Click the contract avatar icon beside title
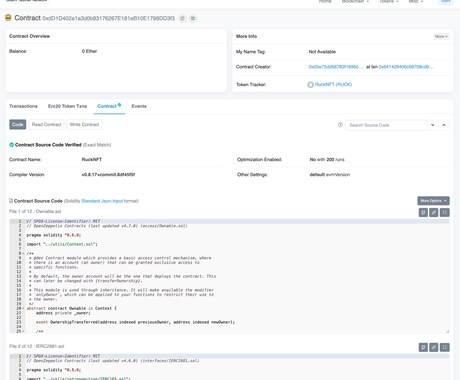 [x=8, y=18]
